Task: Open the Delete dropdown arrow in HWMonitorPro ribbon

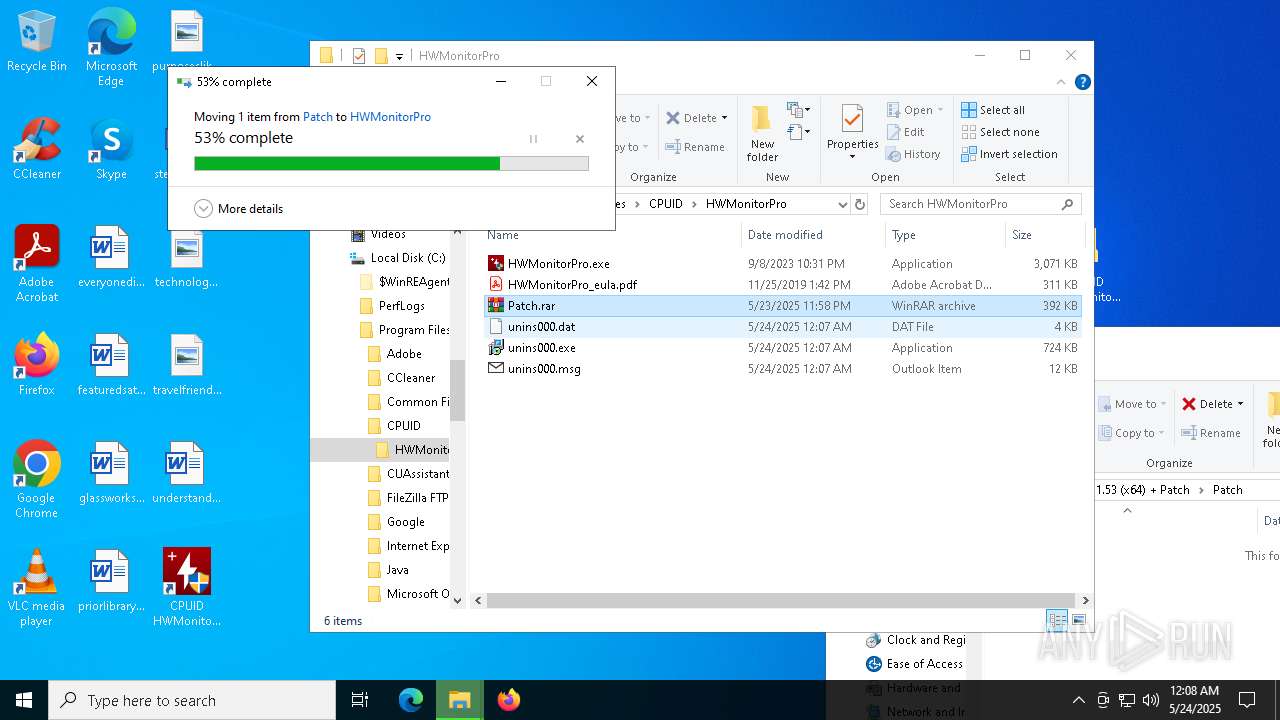Action: tap(724, 118)
